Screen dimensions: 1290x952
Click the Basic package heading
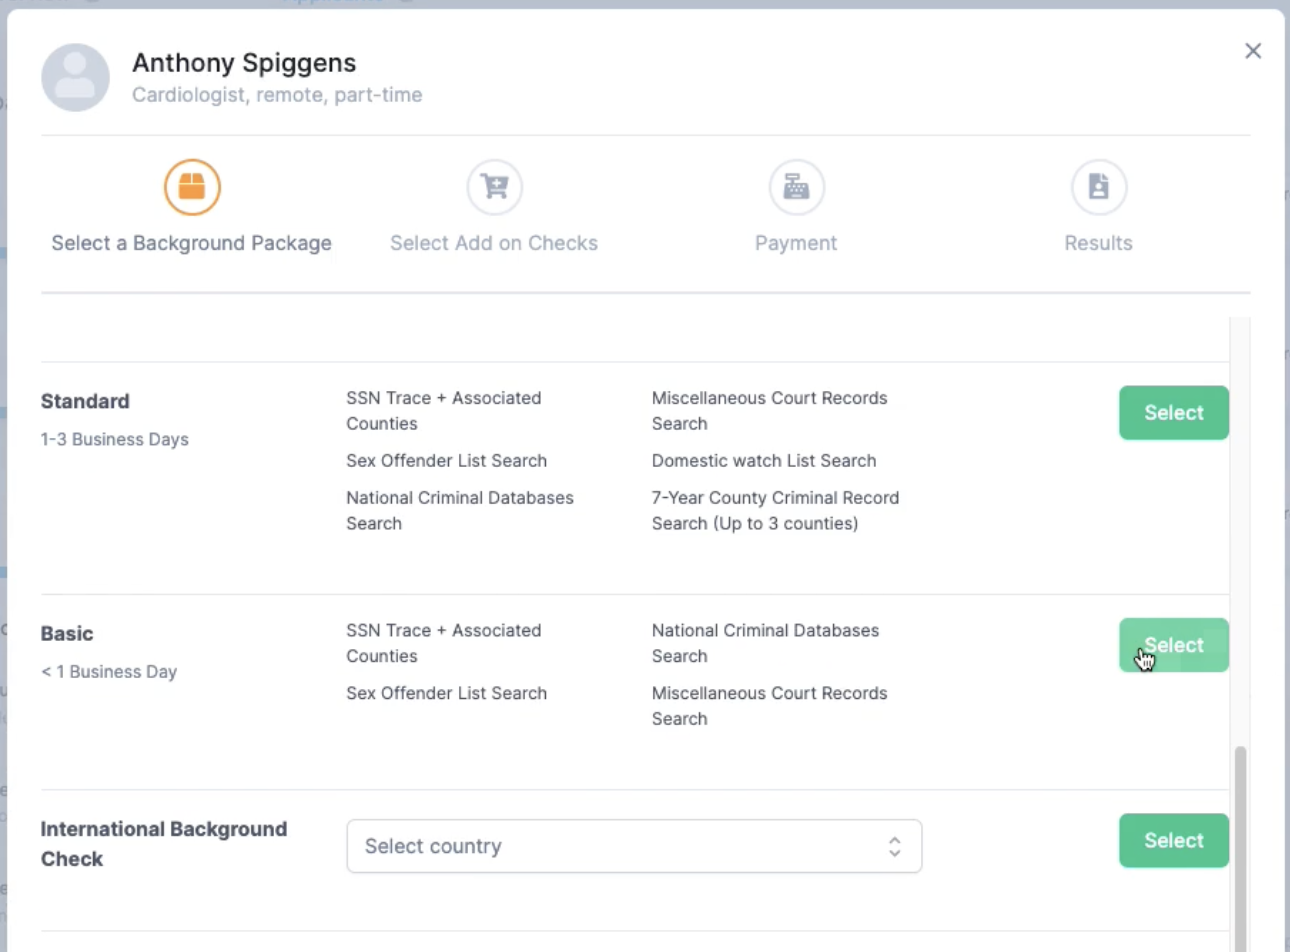pyautogui.click(x=67, y=634)
